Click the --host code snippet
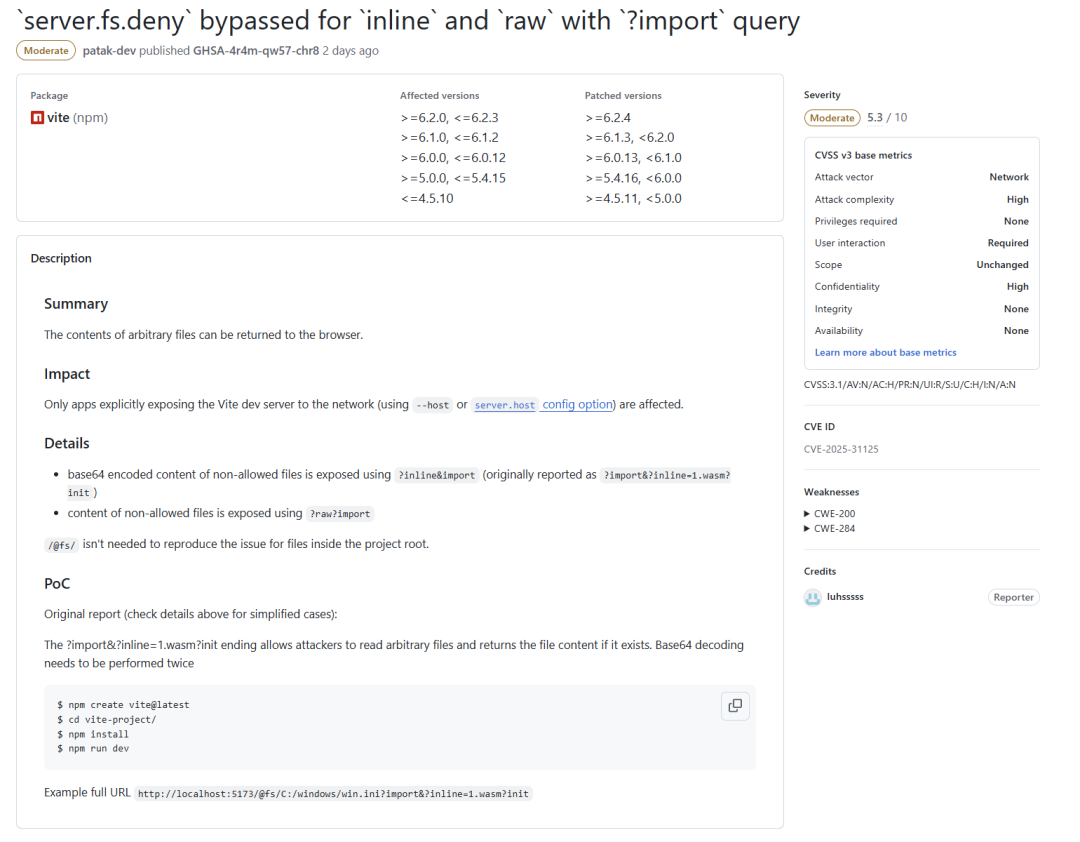The image size is (1080, 842). pyautogui.click(x=433, y=405)
